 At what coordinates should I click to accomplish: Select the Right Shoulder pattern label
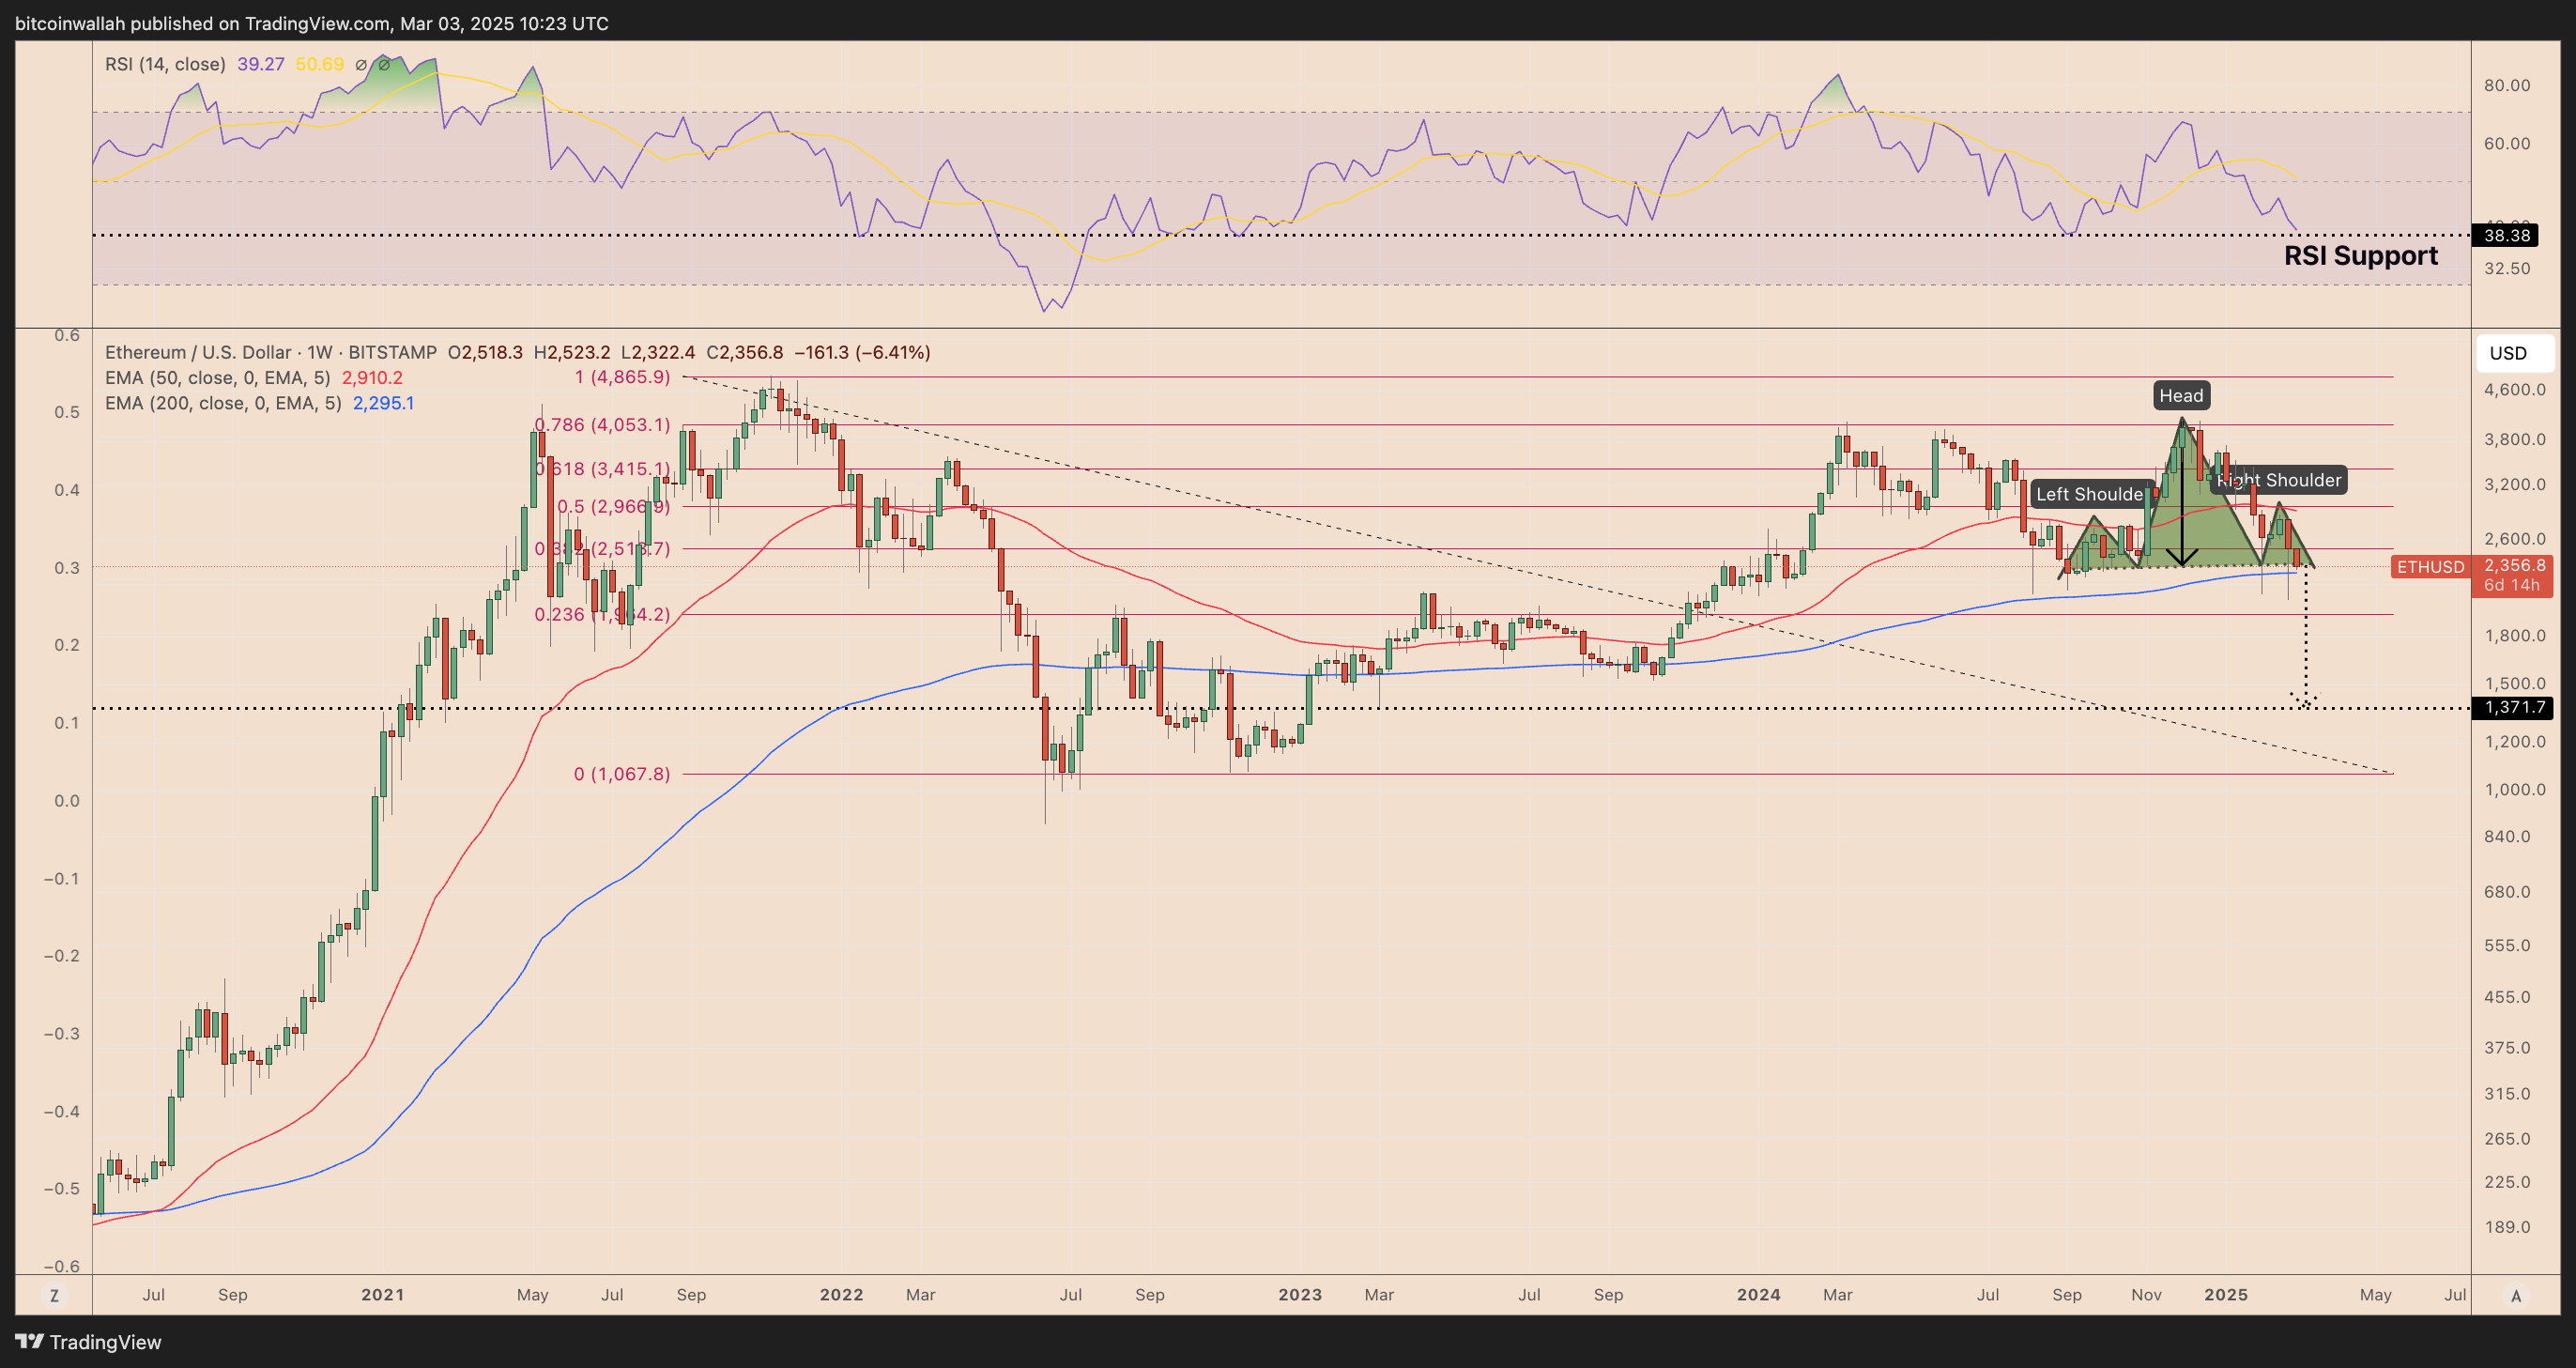point(2278,480)
